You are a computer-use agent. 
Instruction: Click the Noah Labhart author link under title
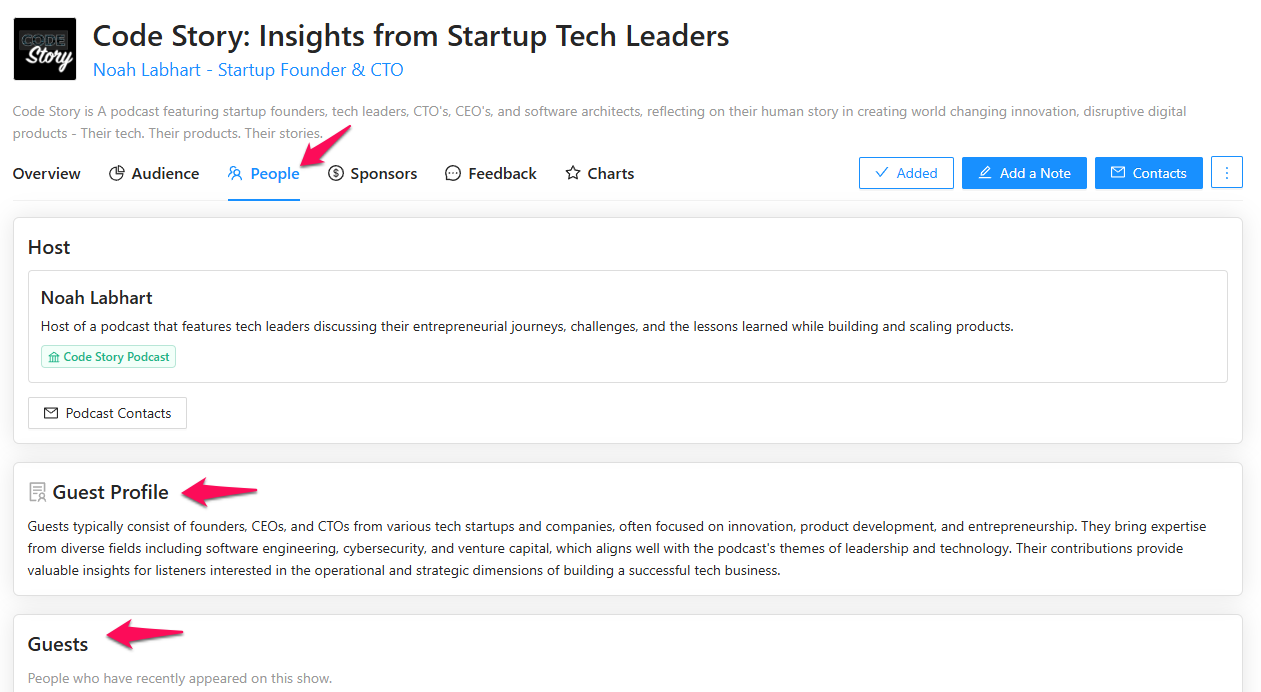click(x=248, y=70)
